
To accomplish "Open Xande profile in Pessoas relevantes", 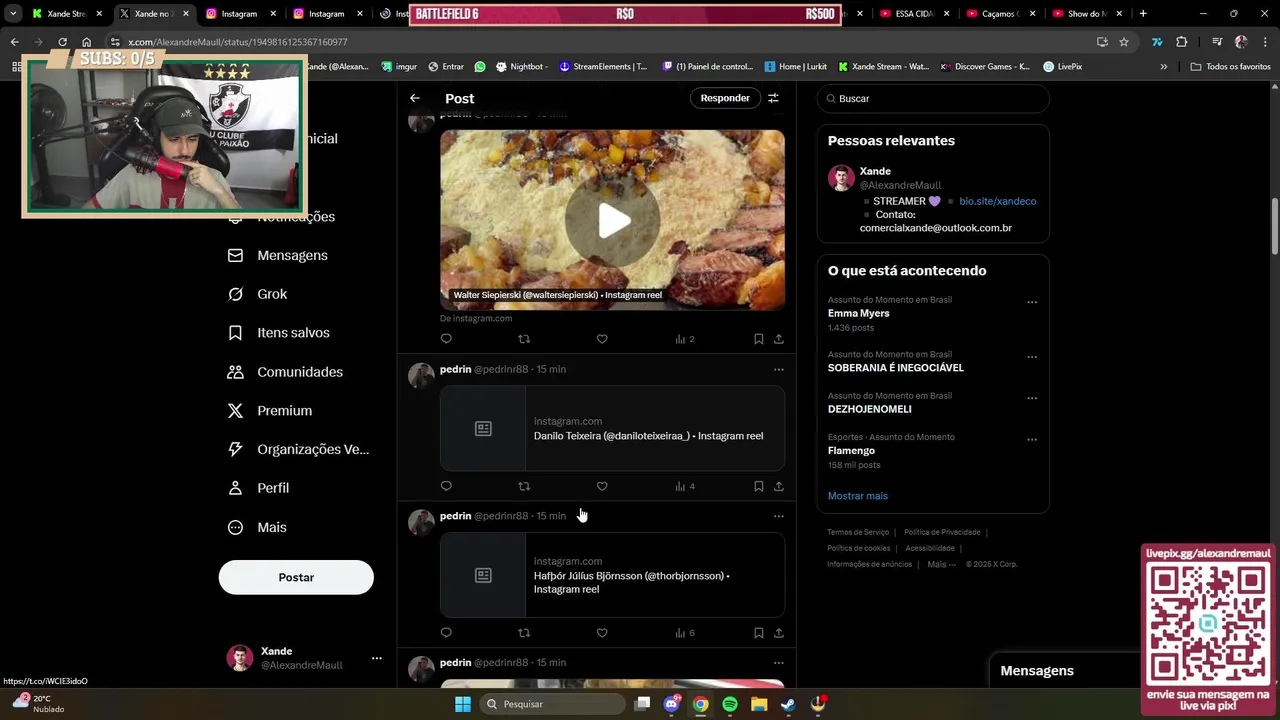I will 875,171.
